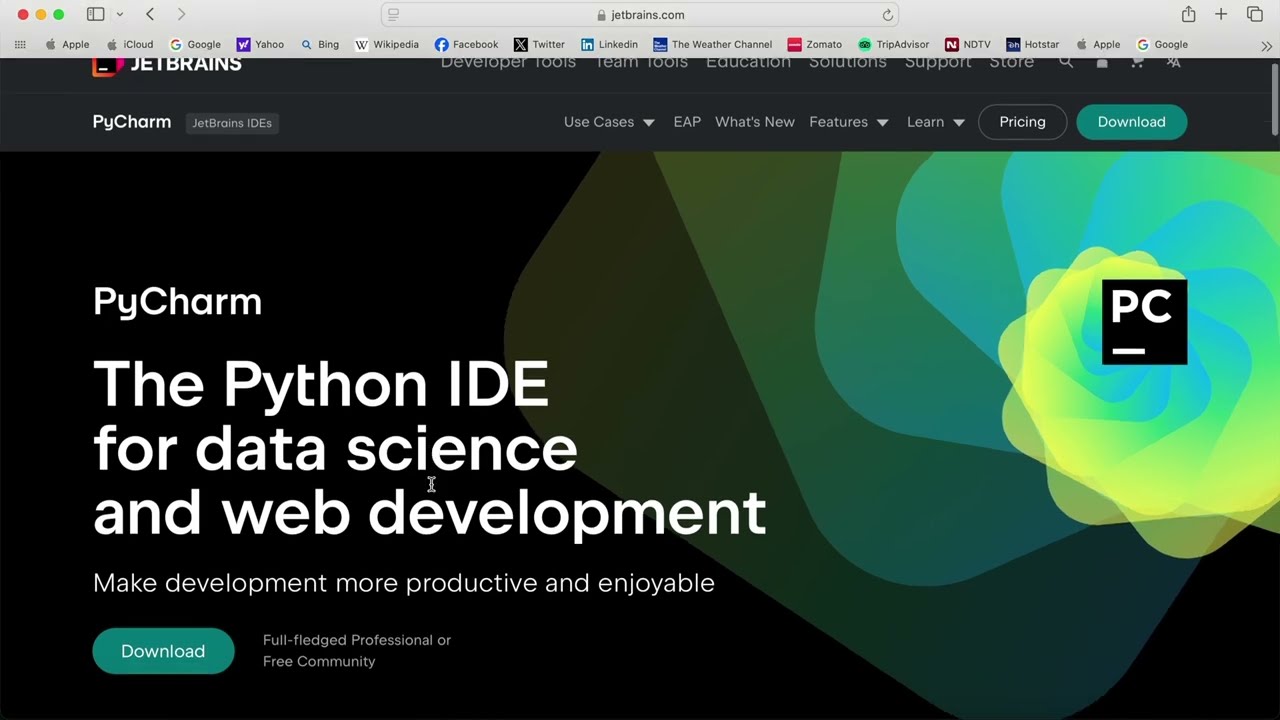Open the What's New menu item

755,122
